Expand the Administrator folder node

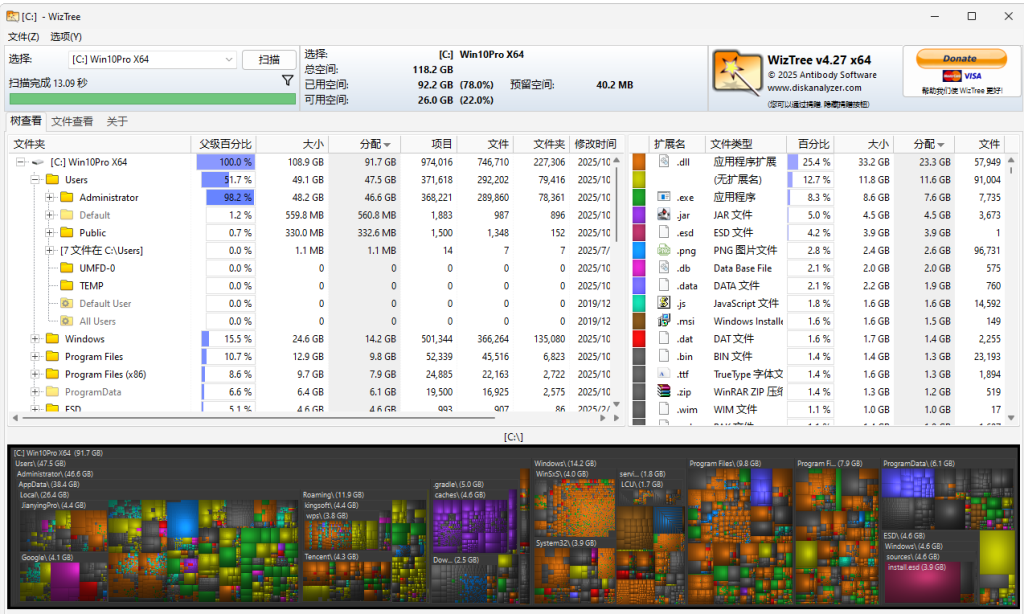tap(50, 198)
